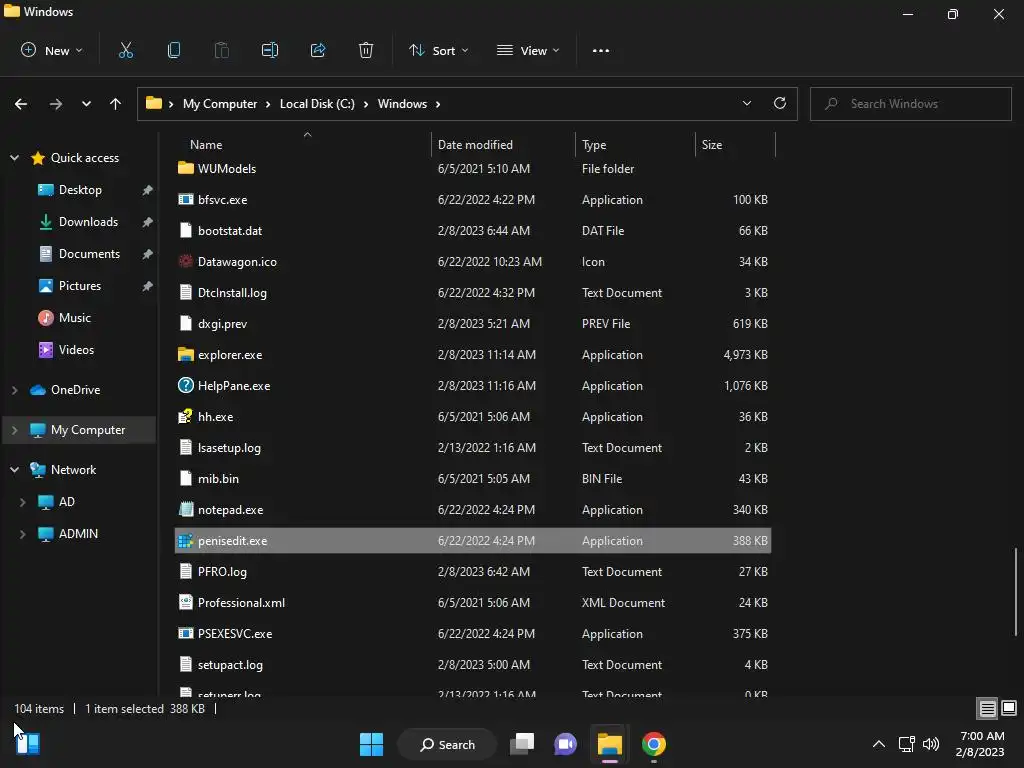Image resolution: width=1024 pixels, height=768 pixels.
Task: Click the Local Disk (C:) breadcrumb
Action: pyautogui.click(x=317, y=104)
